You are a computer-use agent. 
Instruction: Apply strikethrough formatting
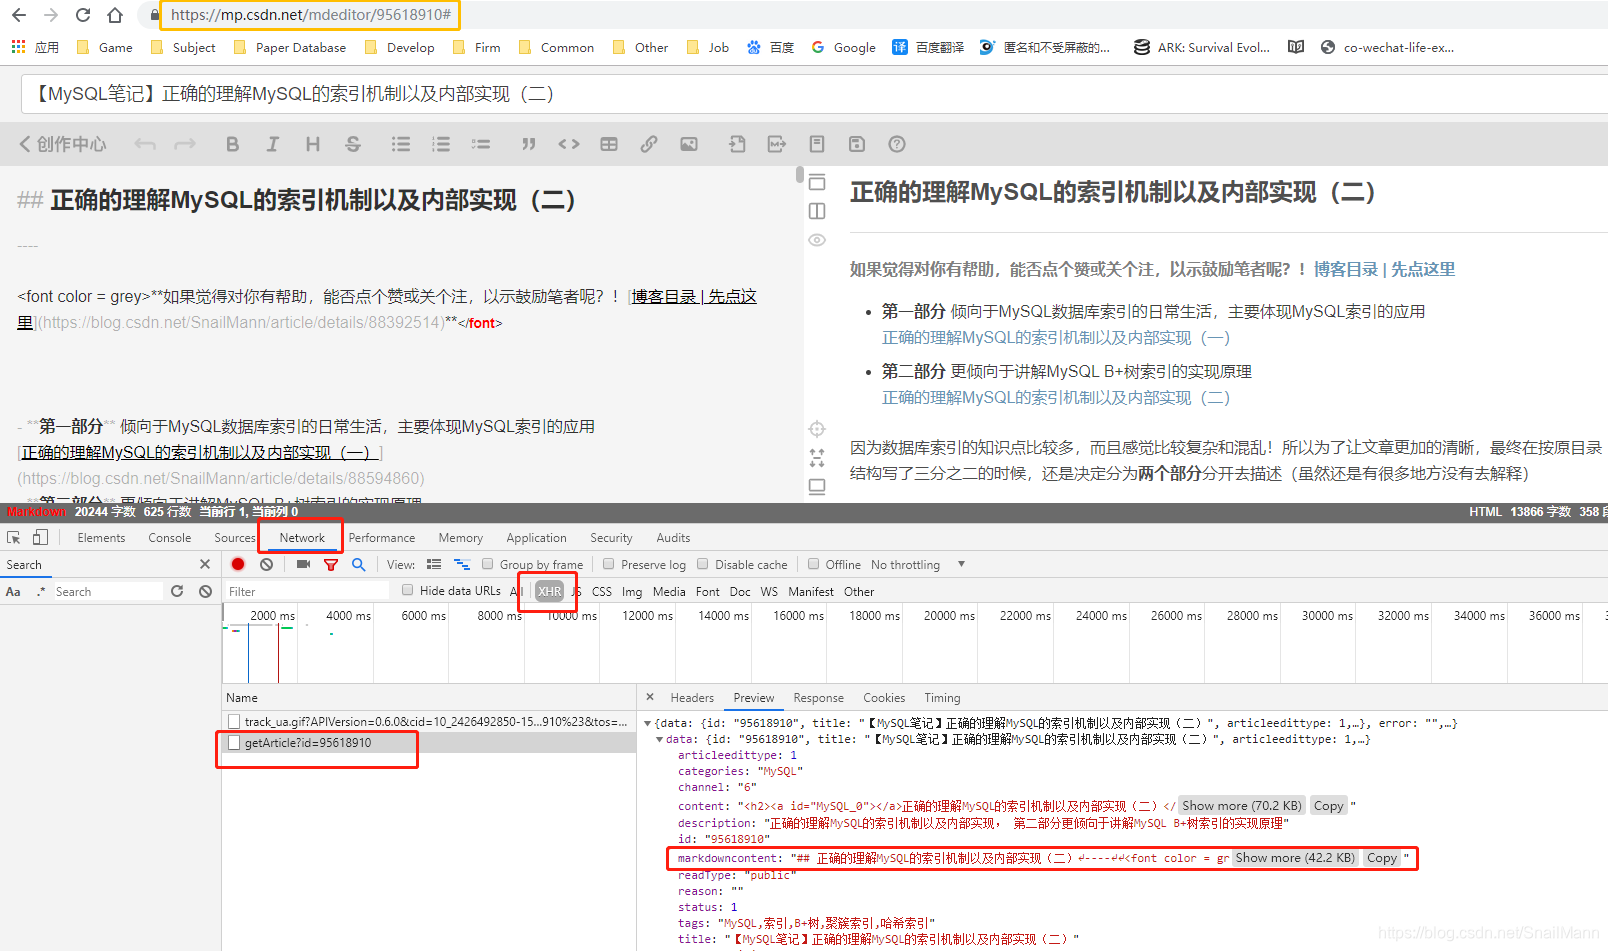pos(353,144)
